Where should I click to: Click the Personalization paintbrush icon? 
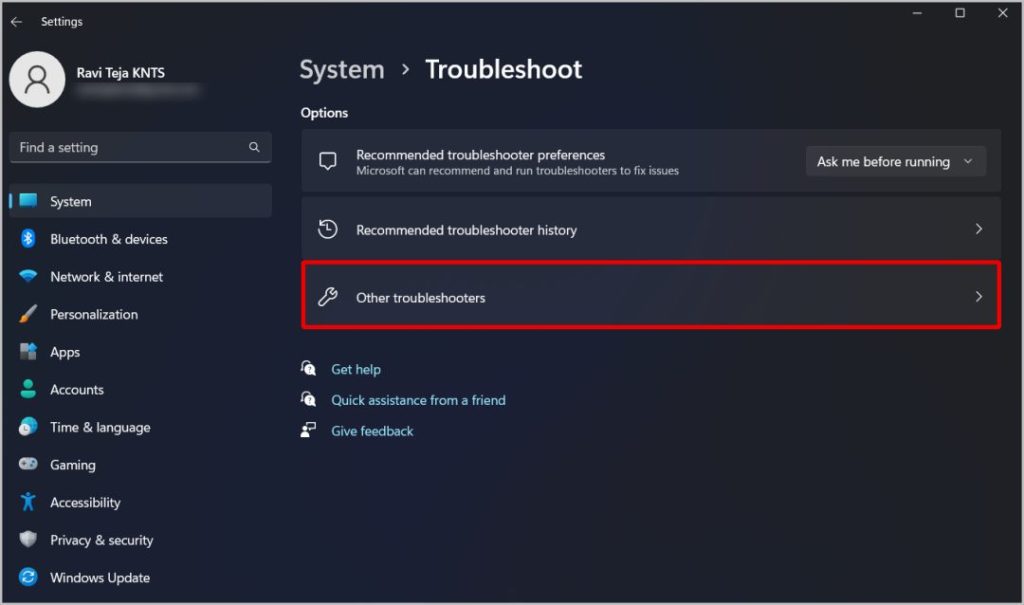28,314
